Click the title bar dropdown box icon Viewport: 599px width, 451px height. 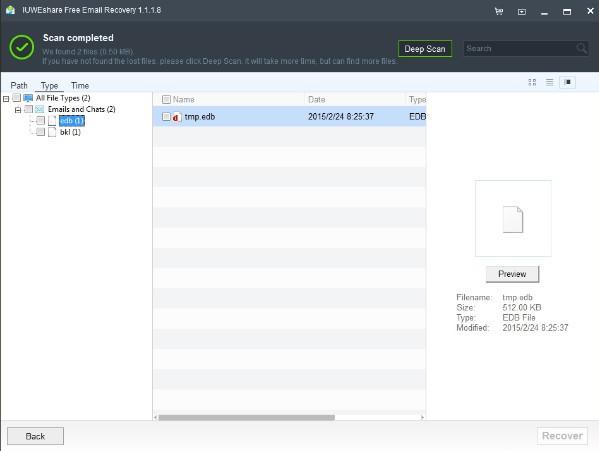pos(521,12)
